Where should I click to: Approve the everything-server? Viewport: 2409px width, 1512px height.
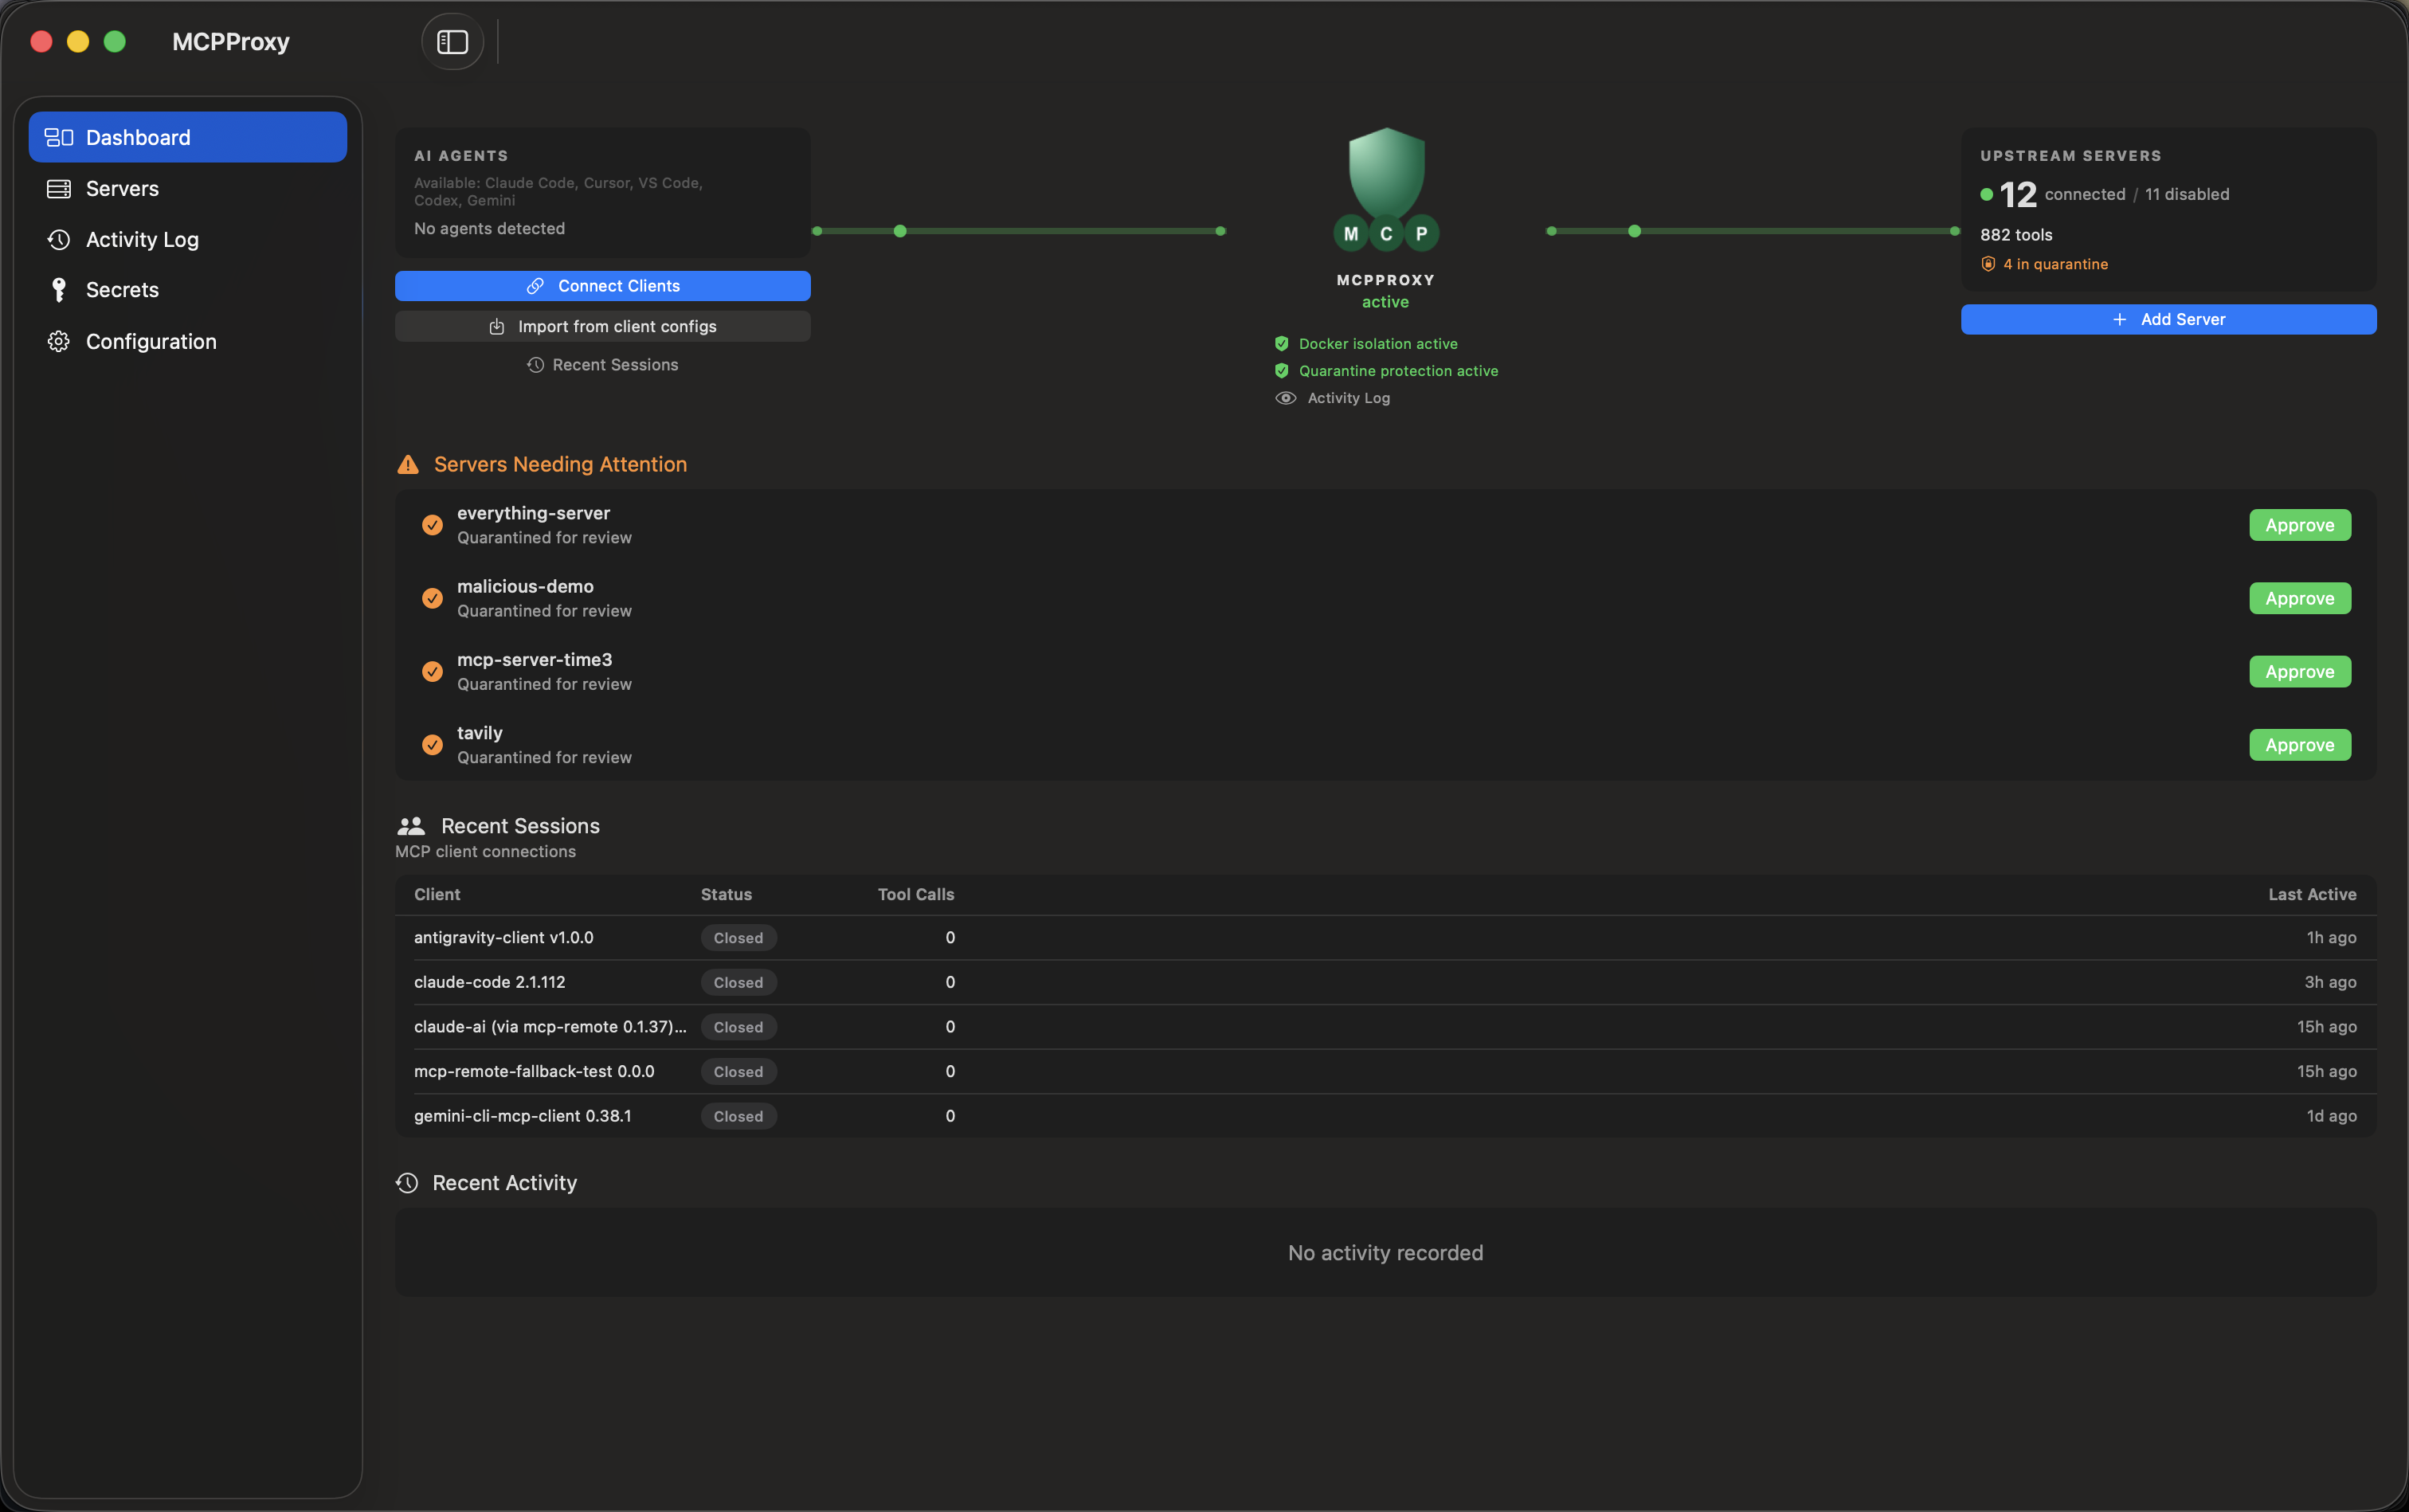click(2300, 525)
